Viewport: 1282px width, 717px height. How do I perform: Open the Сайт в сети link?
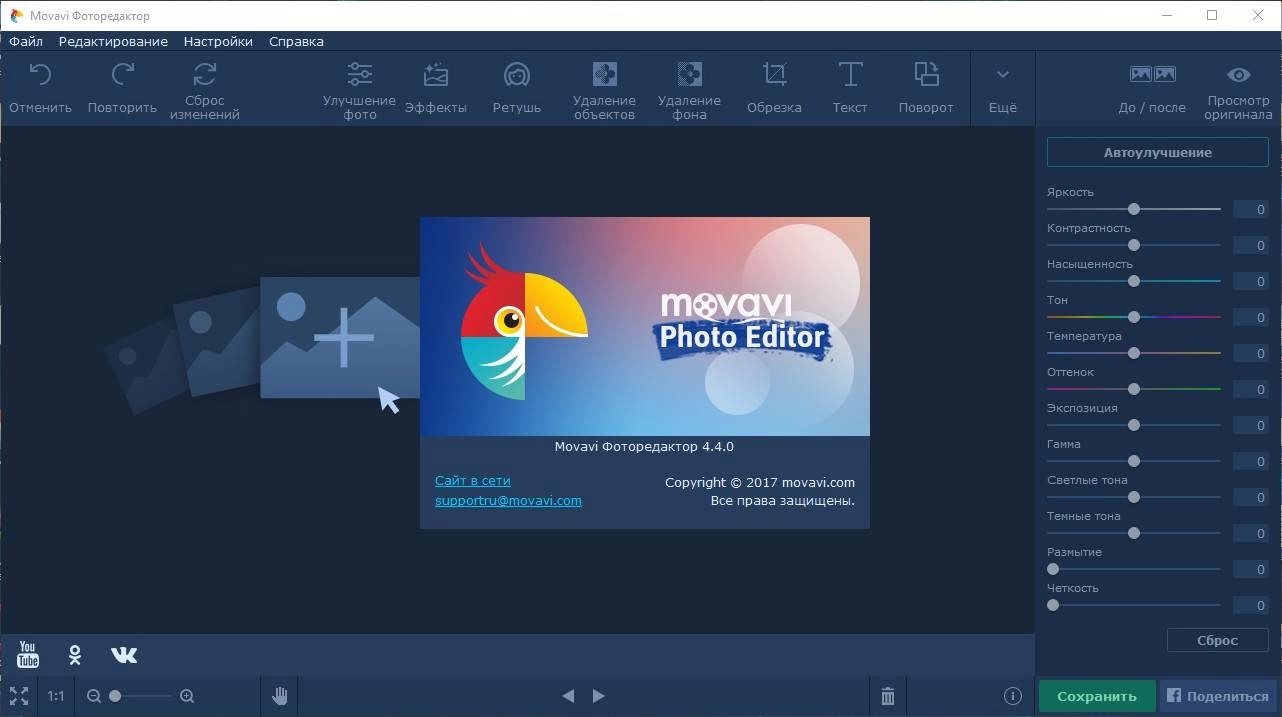[473, 480]
